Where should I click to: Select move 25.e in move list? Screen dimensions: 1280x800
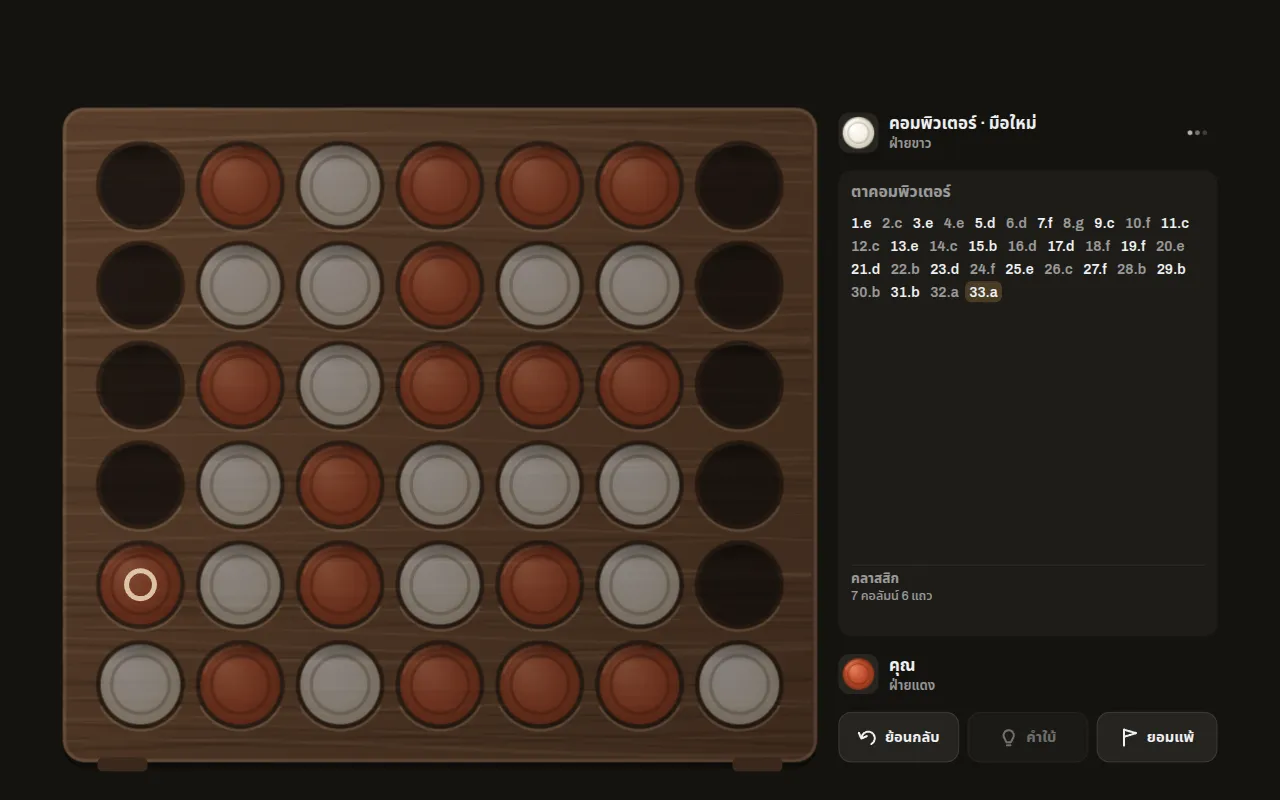pos(1019,269)
